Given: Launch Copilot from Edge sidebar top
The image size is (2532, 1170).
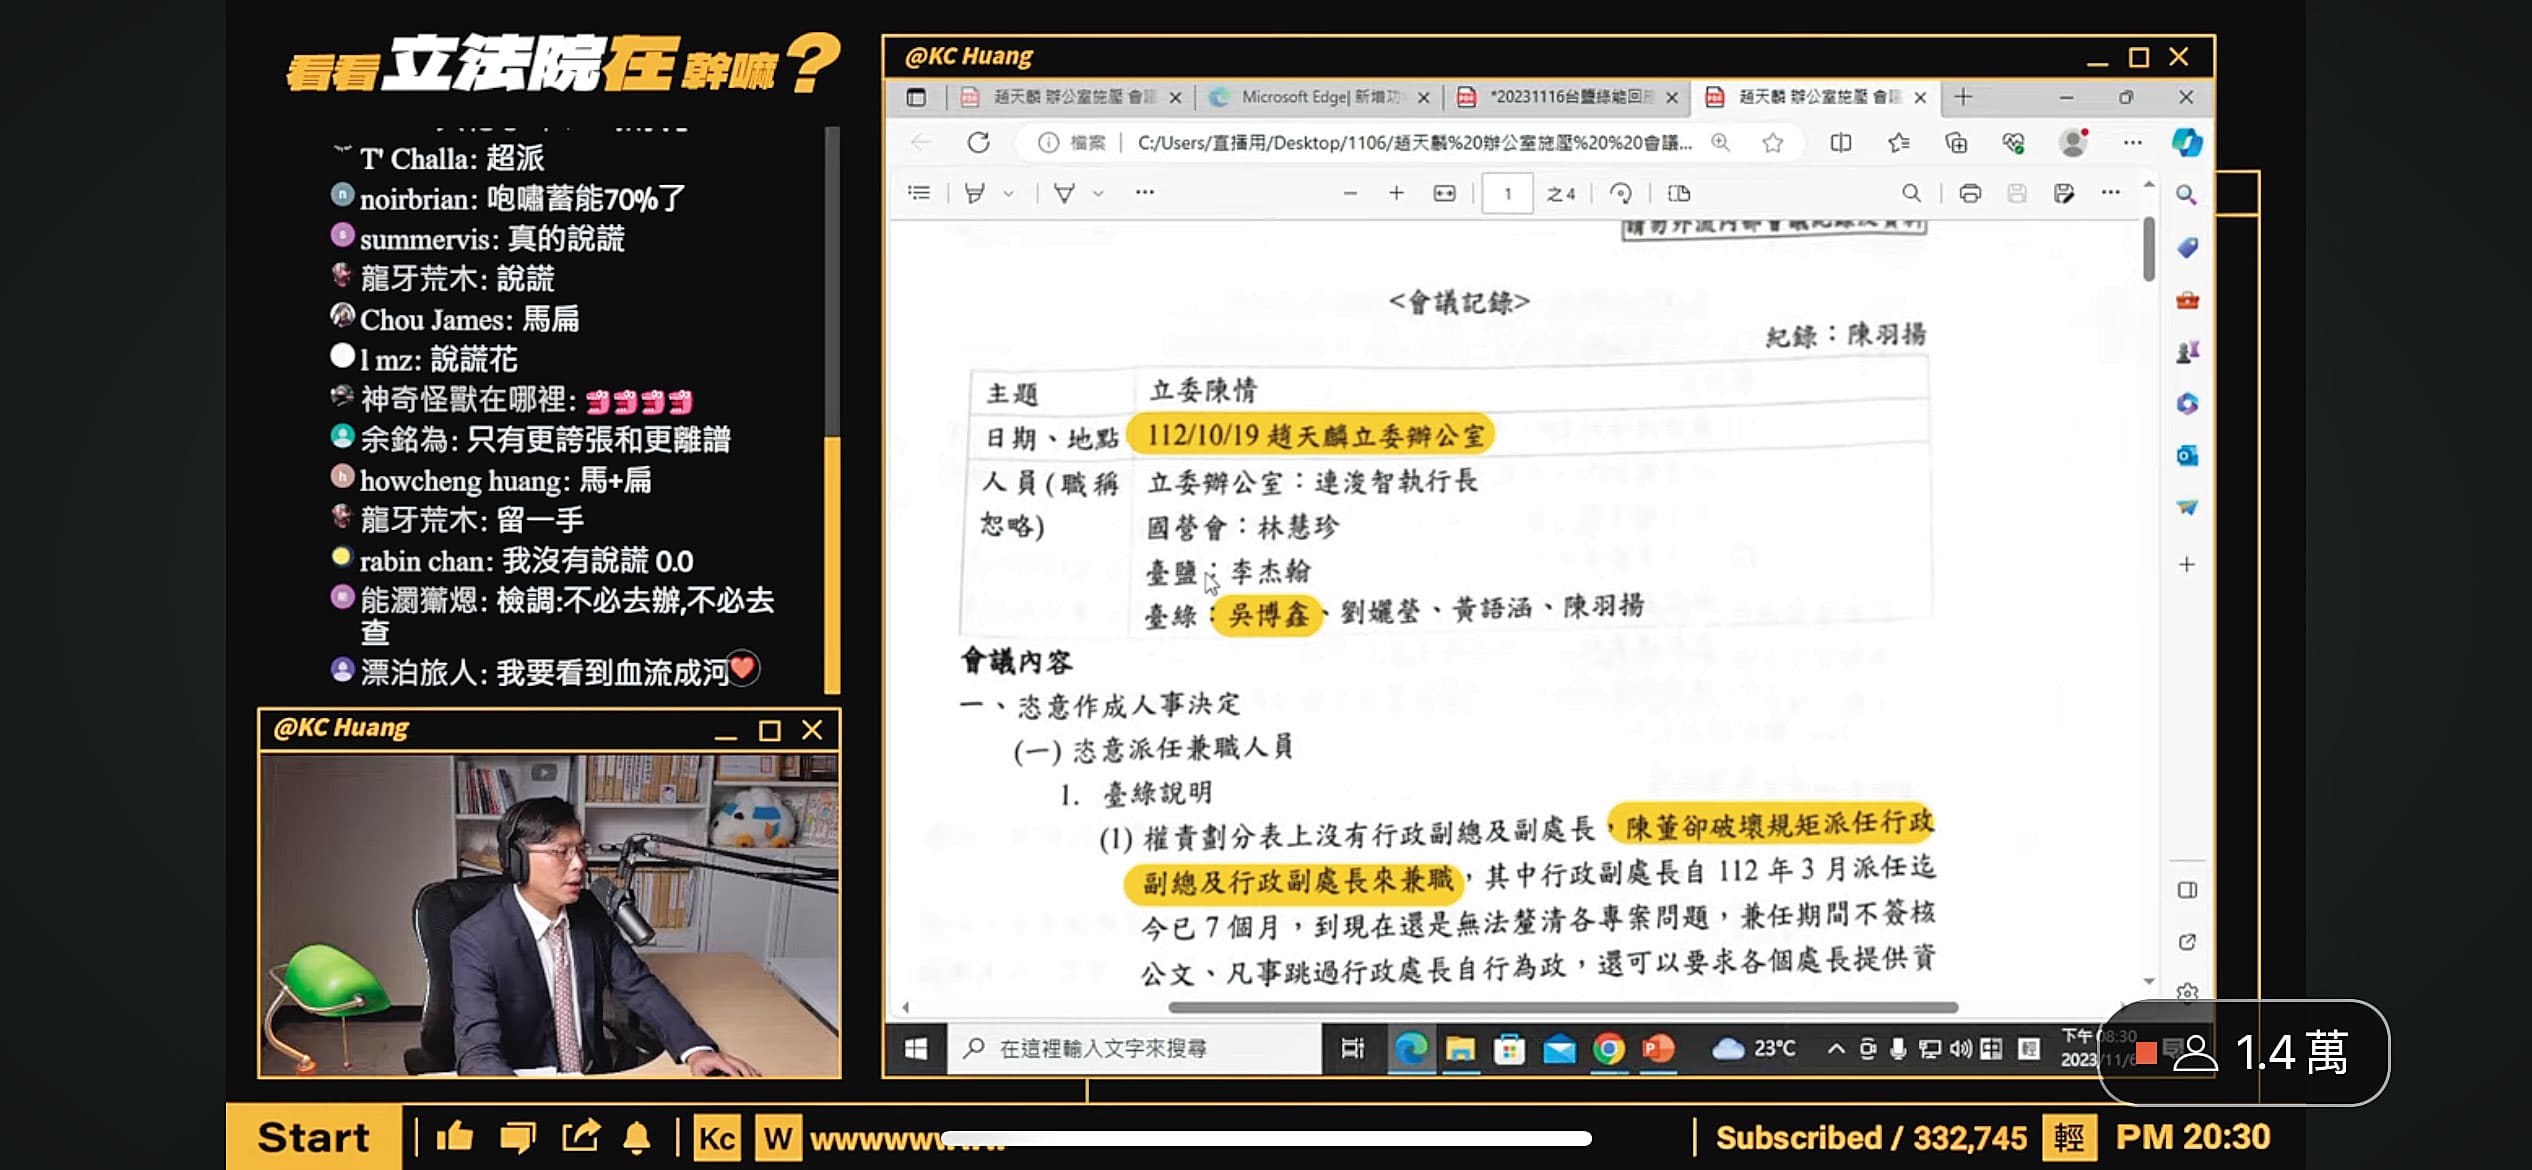Looking at the screenshot, I should 2187,142.
